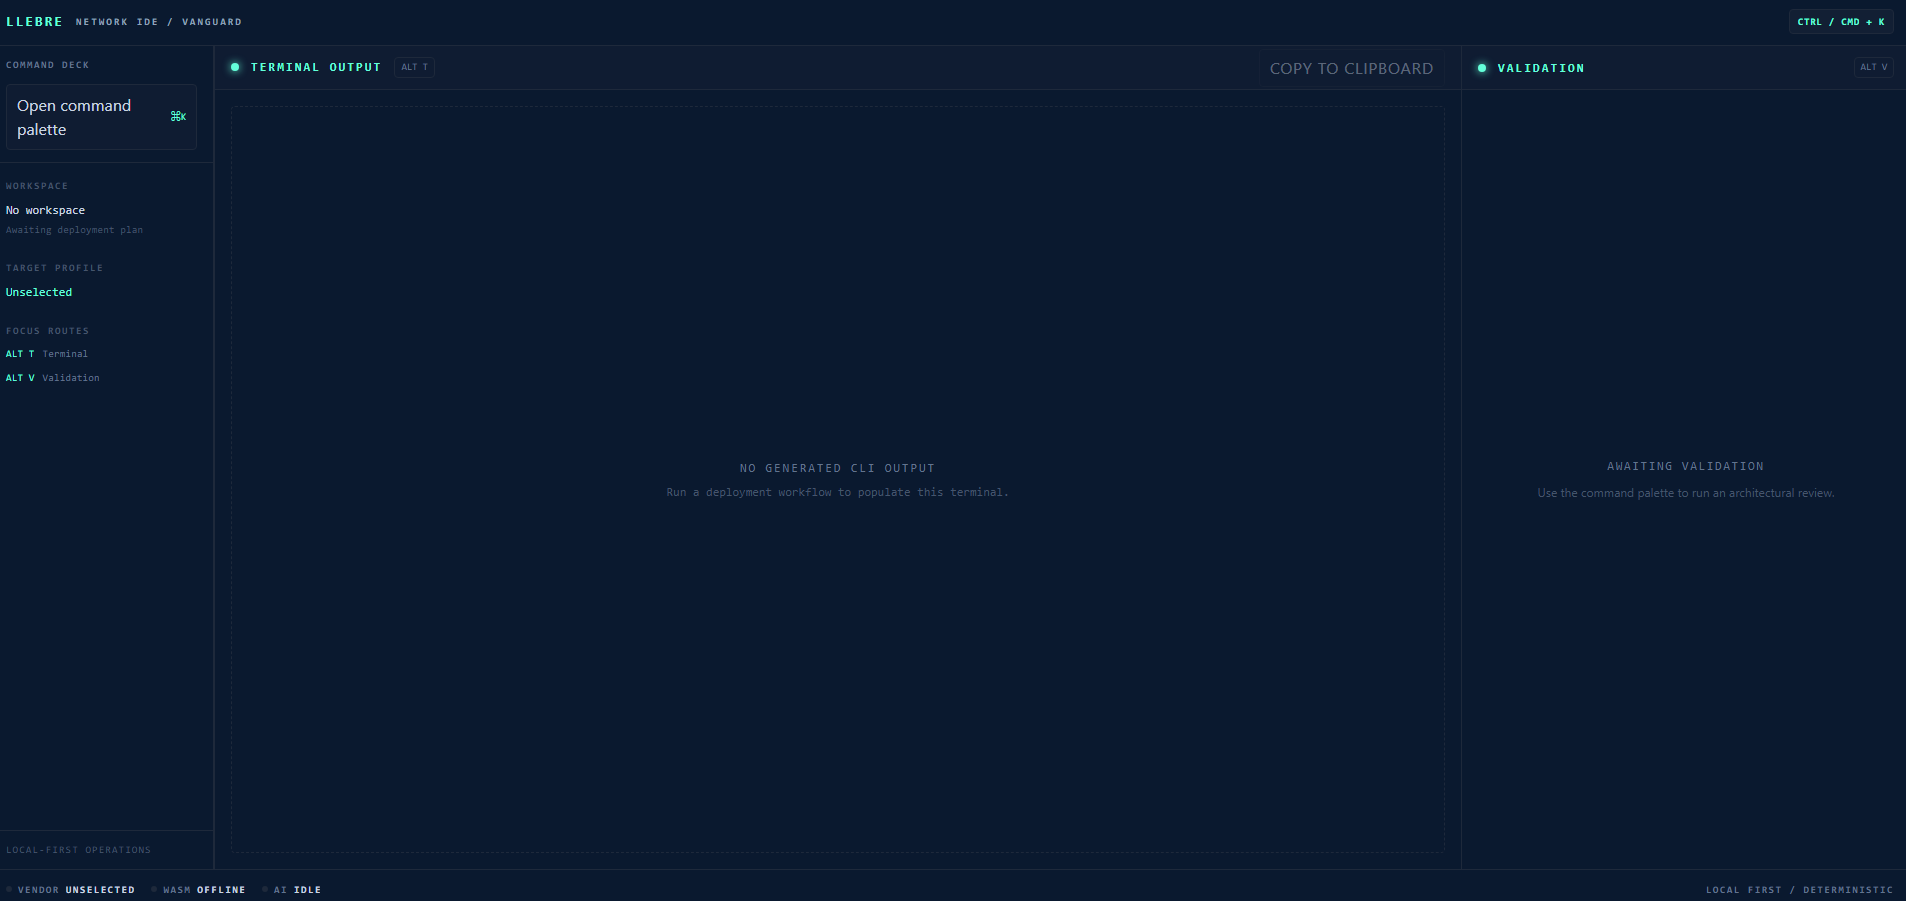Copy terminal output to clipboard

point(1351,68)
